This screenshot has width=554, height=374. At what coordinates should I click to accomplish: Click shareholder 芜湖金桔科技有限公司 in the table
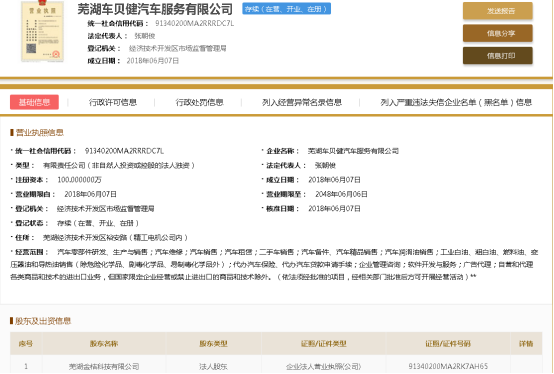104,367
